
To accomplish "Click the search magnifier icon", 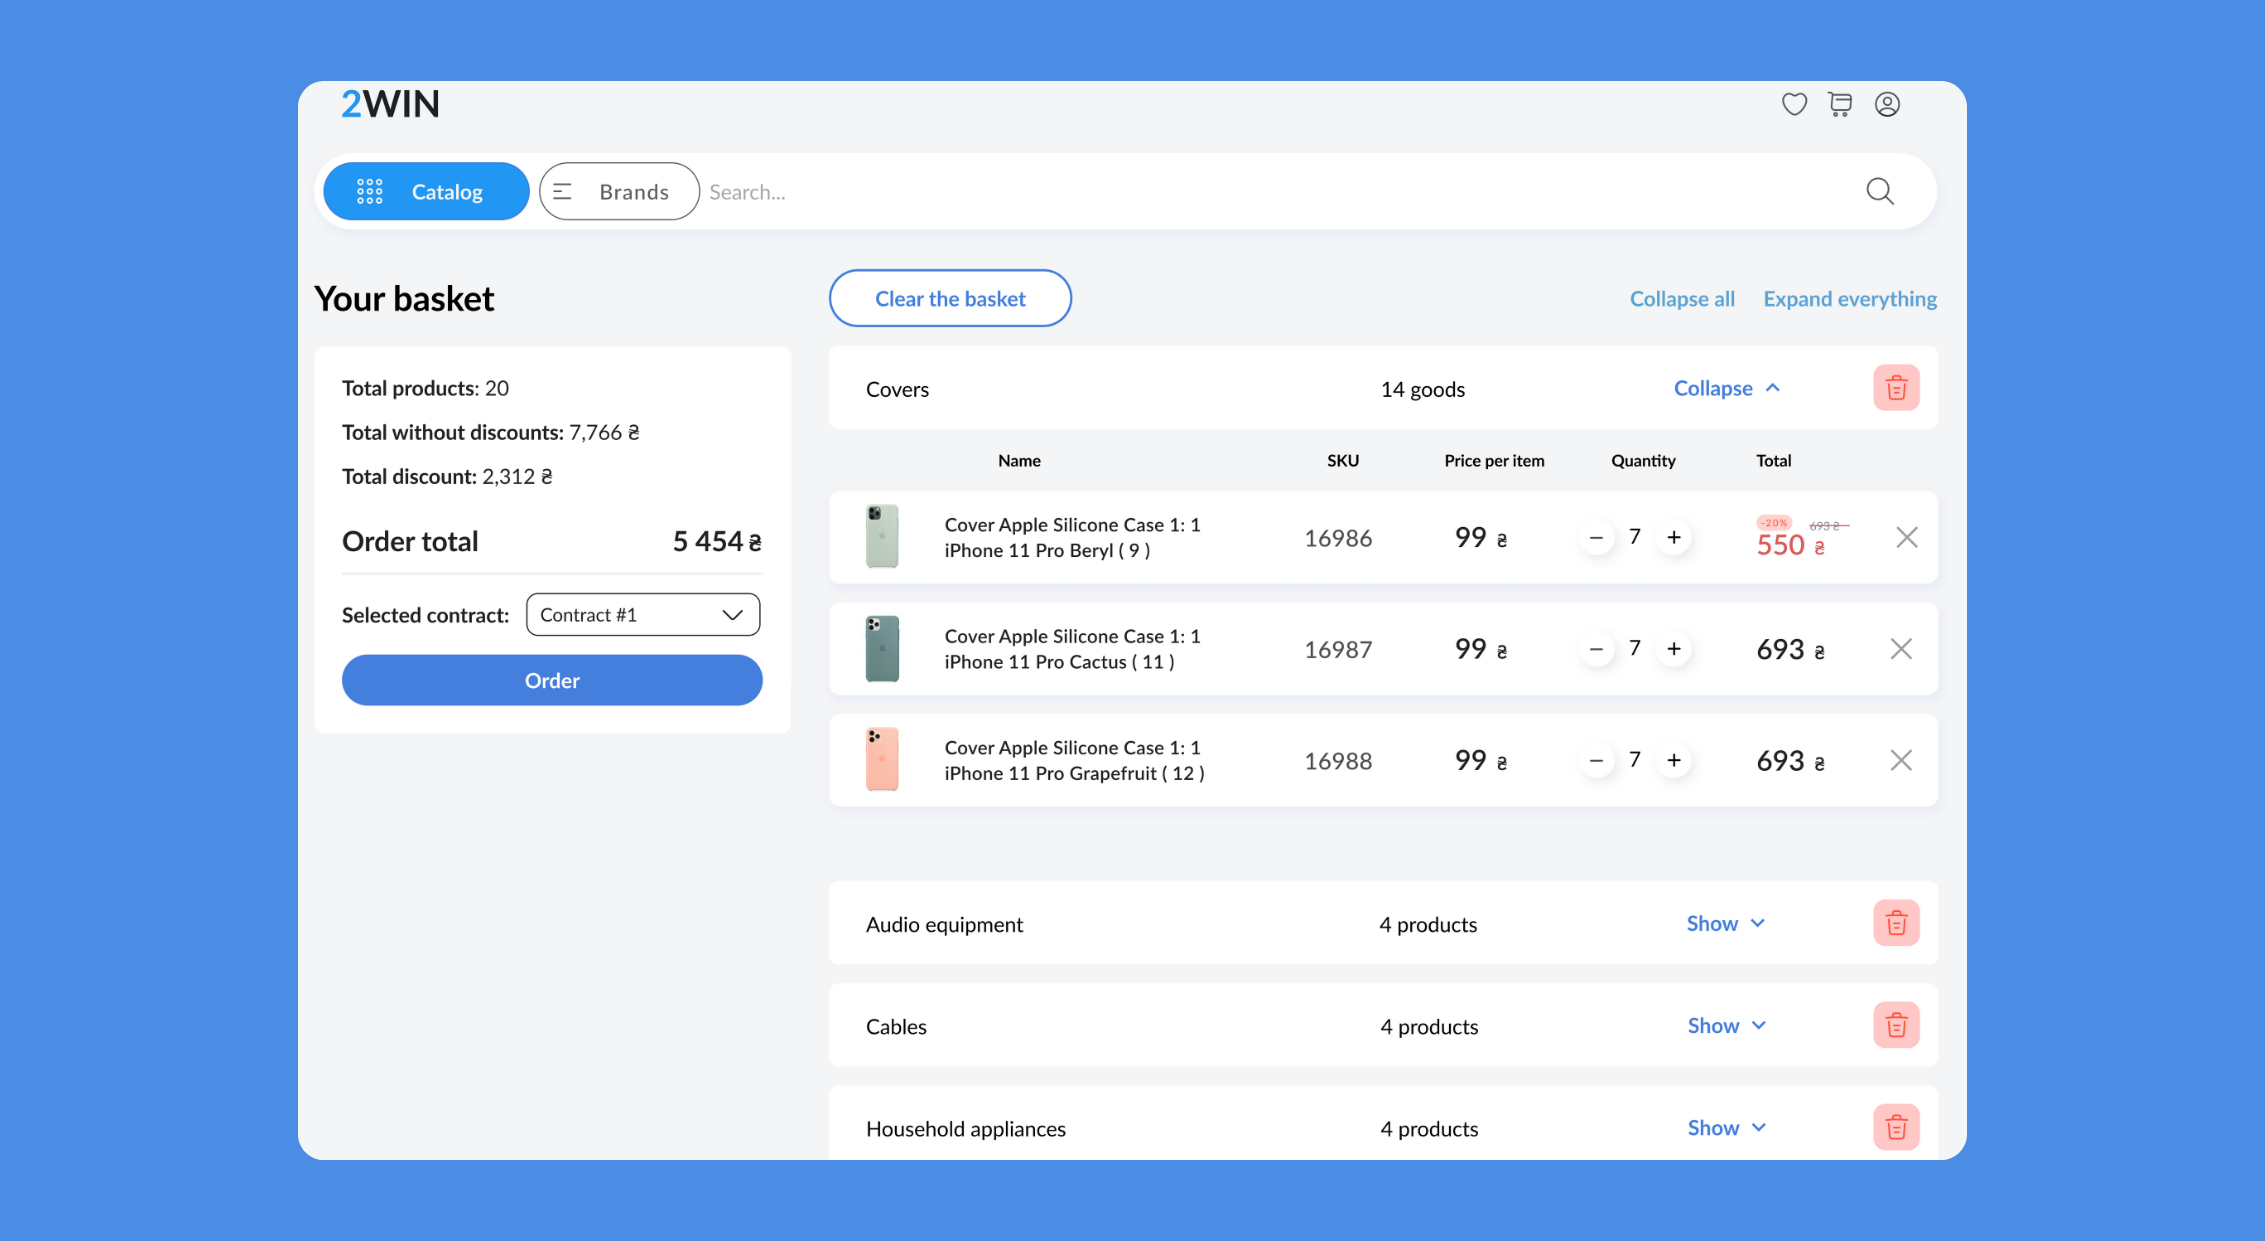I will (1880, 191).
